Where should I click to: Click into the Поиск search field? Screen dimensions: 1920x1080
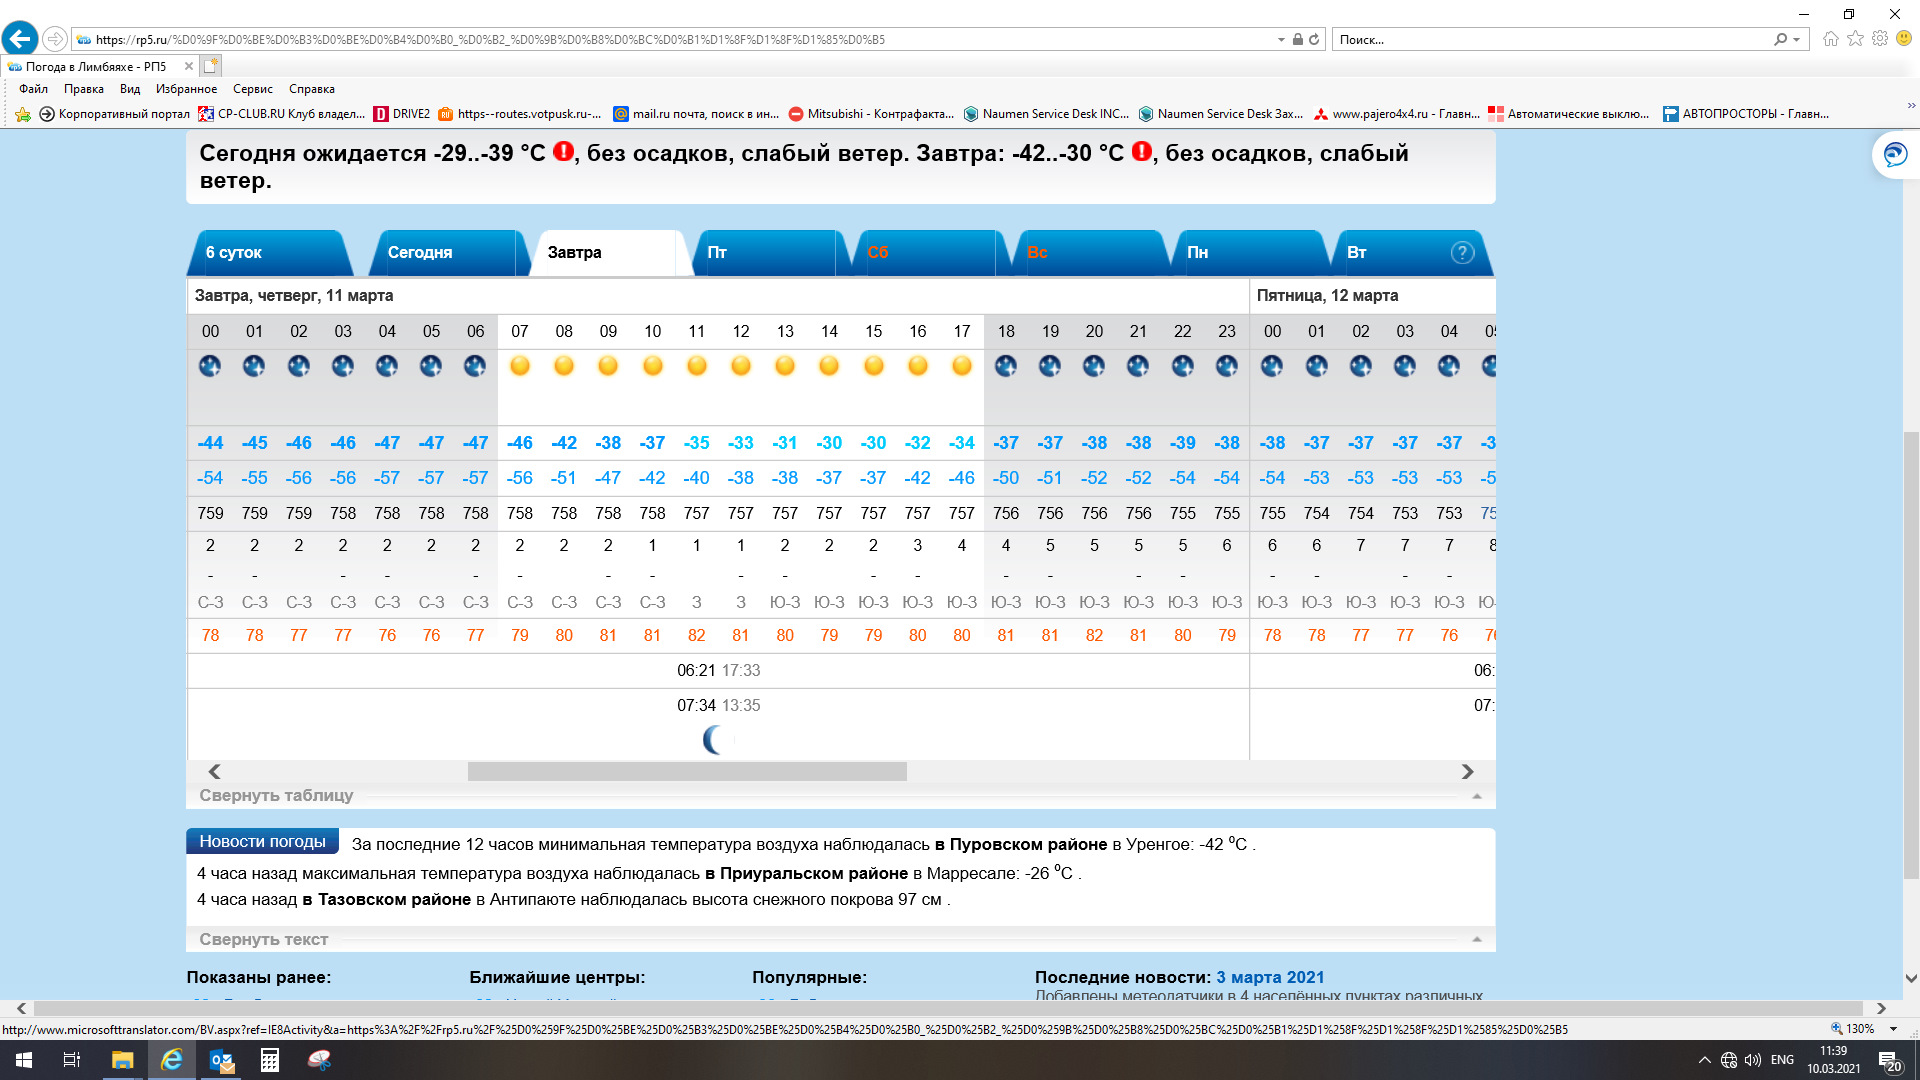click(1550, 40)
